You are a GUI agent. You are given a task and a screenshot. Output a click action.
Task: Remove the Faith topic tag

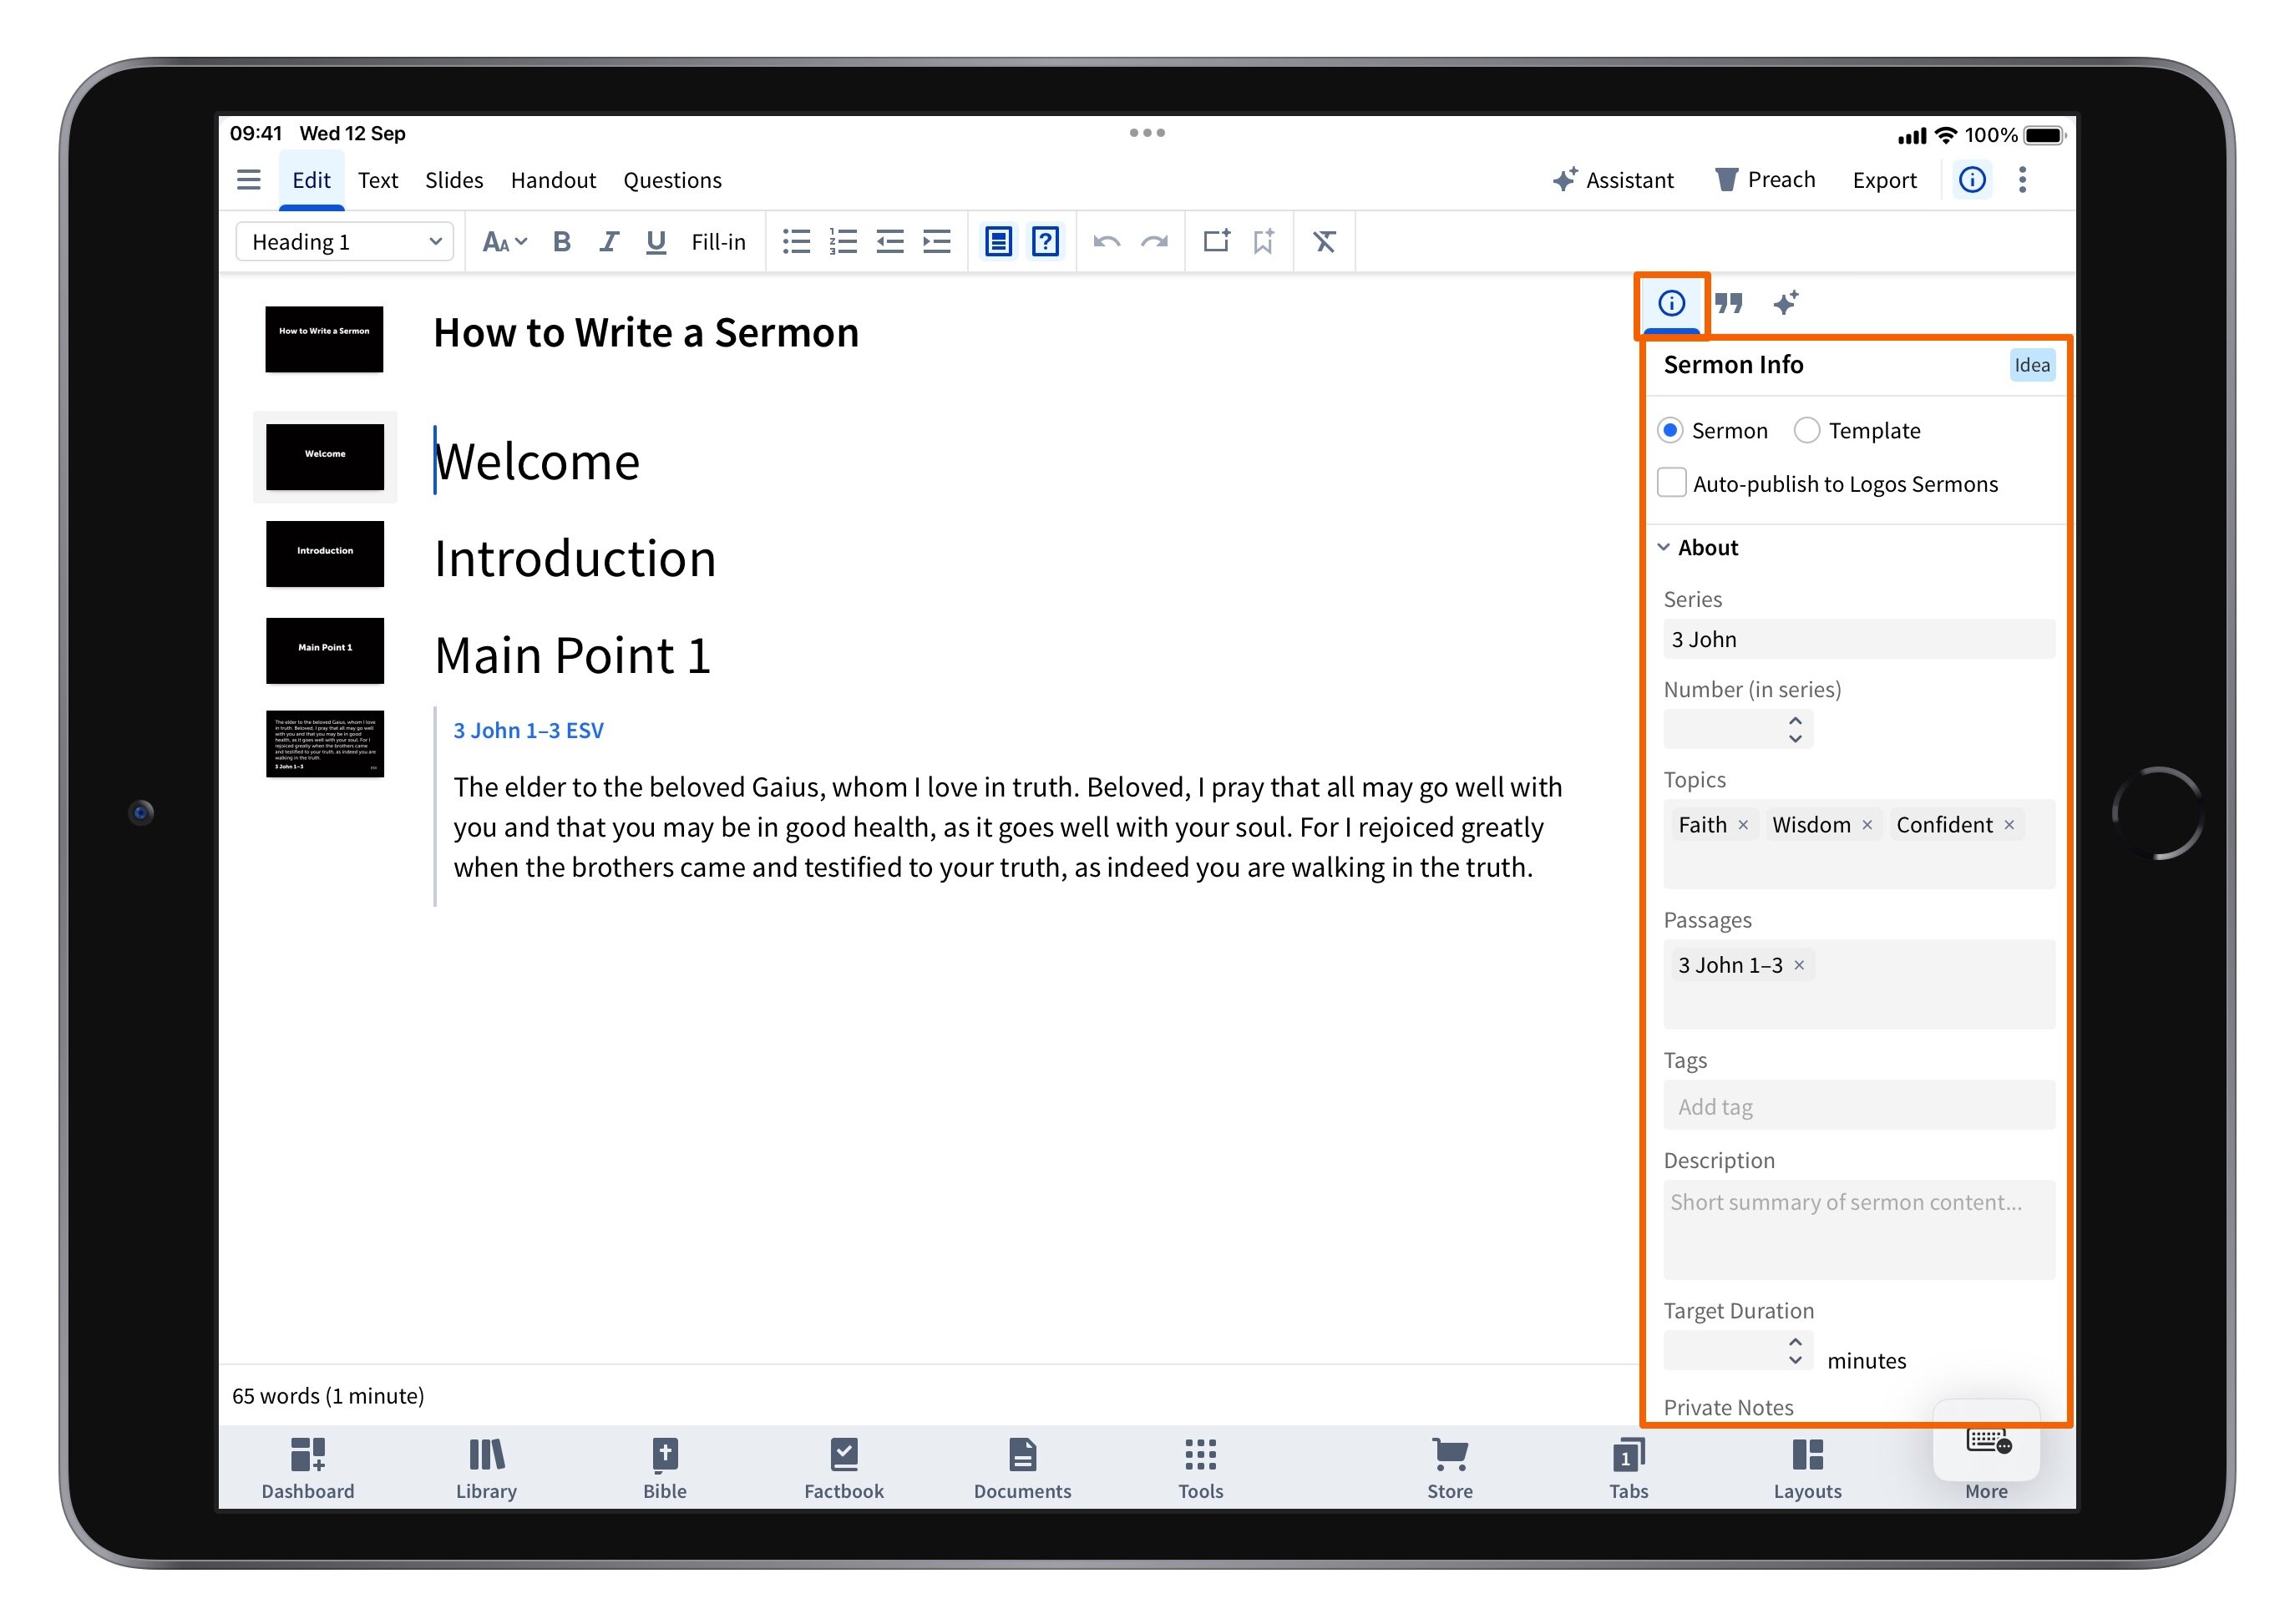pos(1743,825)
